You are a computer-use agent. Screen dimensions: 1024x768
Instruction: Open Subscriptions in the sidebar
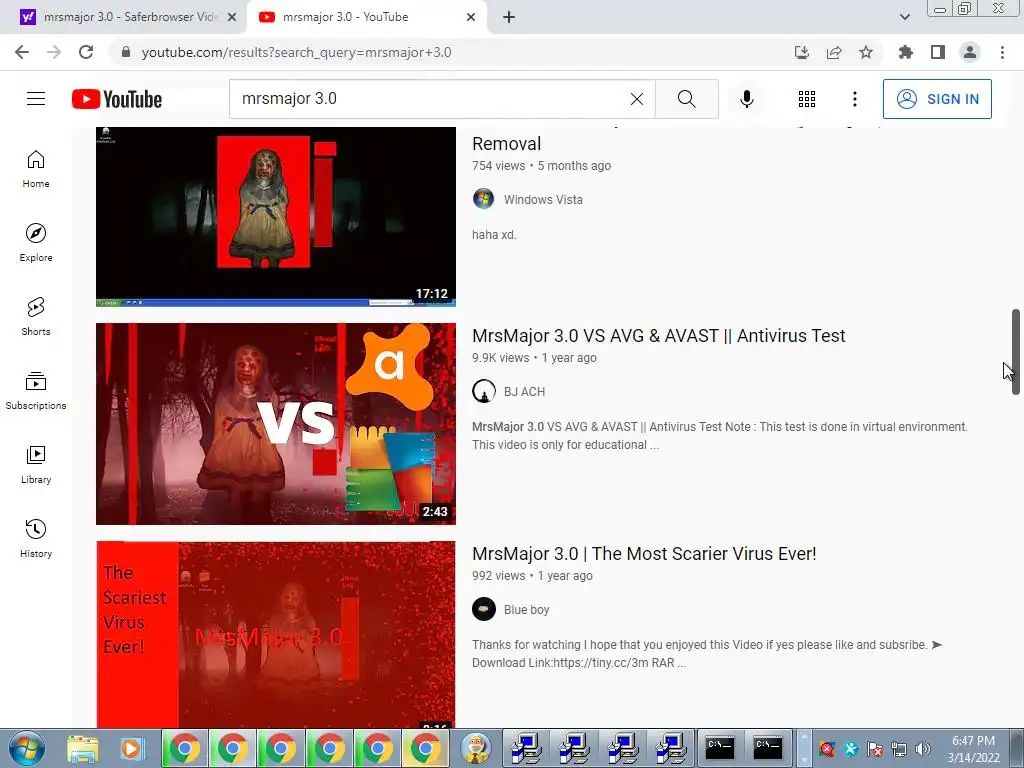36,391
